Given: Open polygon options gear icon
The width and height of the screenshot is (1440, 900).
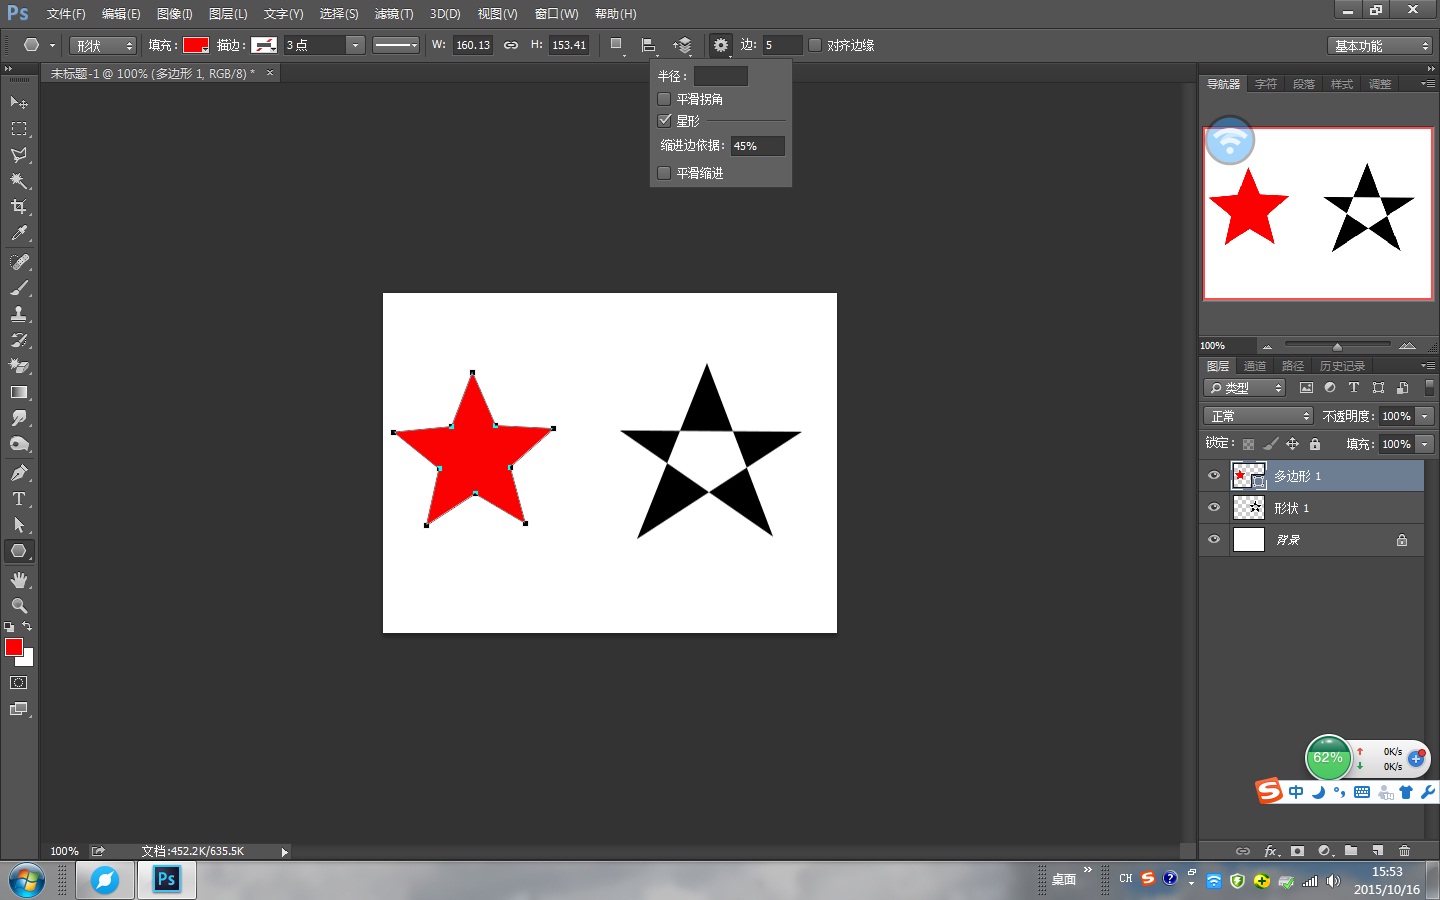Looking at the screenshot, I should [720, 45].
